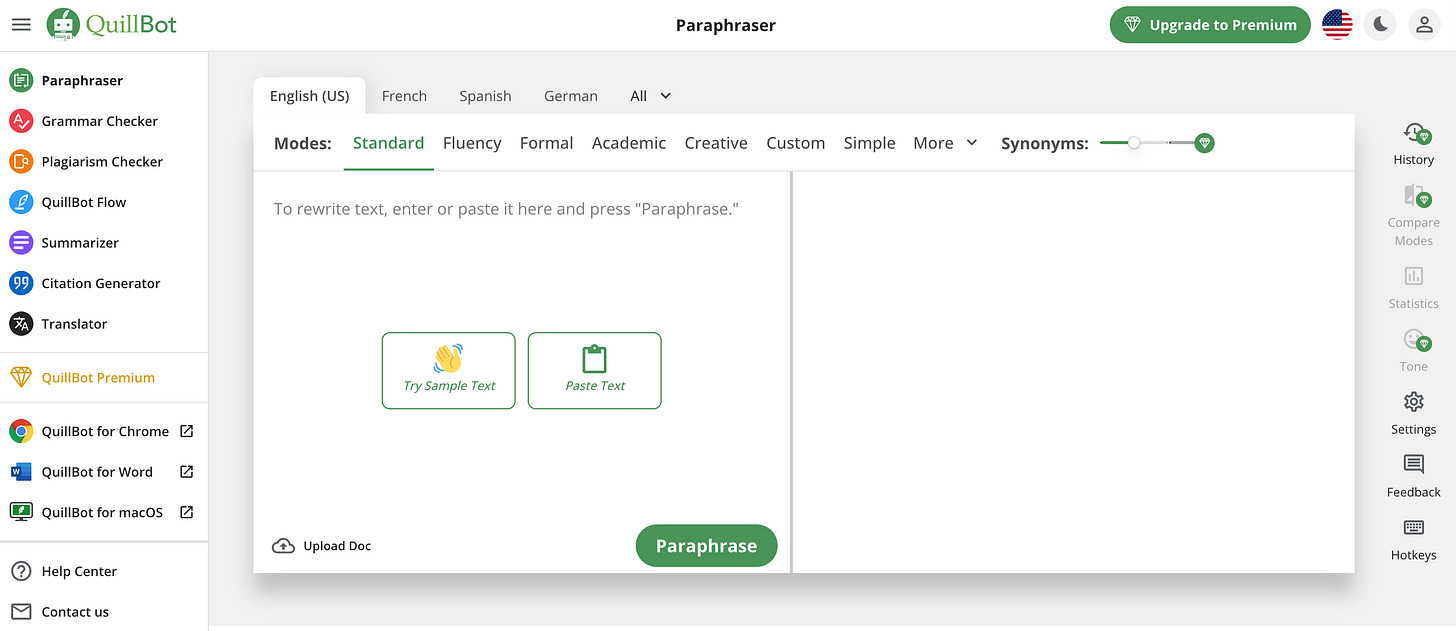Open Feedback panel
The image size is (1456, 631).
pos(1413,477)
